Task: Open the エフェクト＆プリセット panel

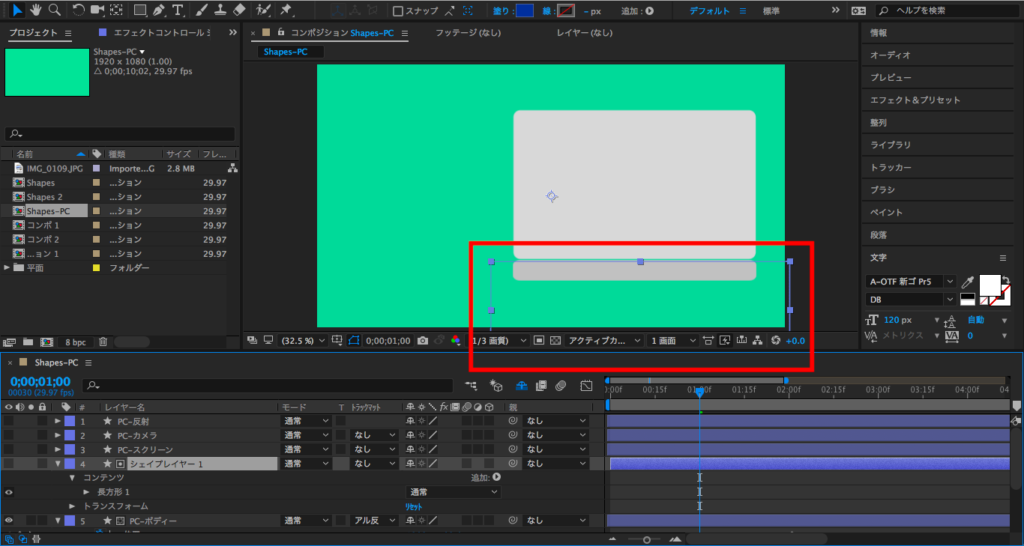Action: coord(915,100)
